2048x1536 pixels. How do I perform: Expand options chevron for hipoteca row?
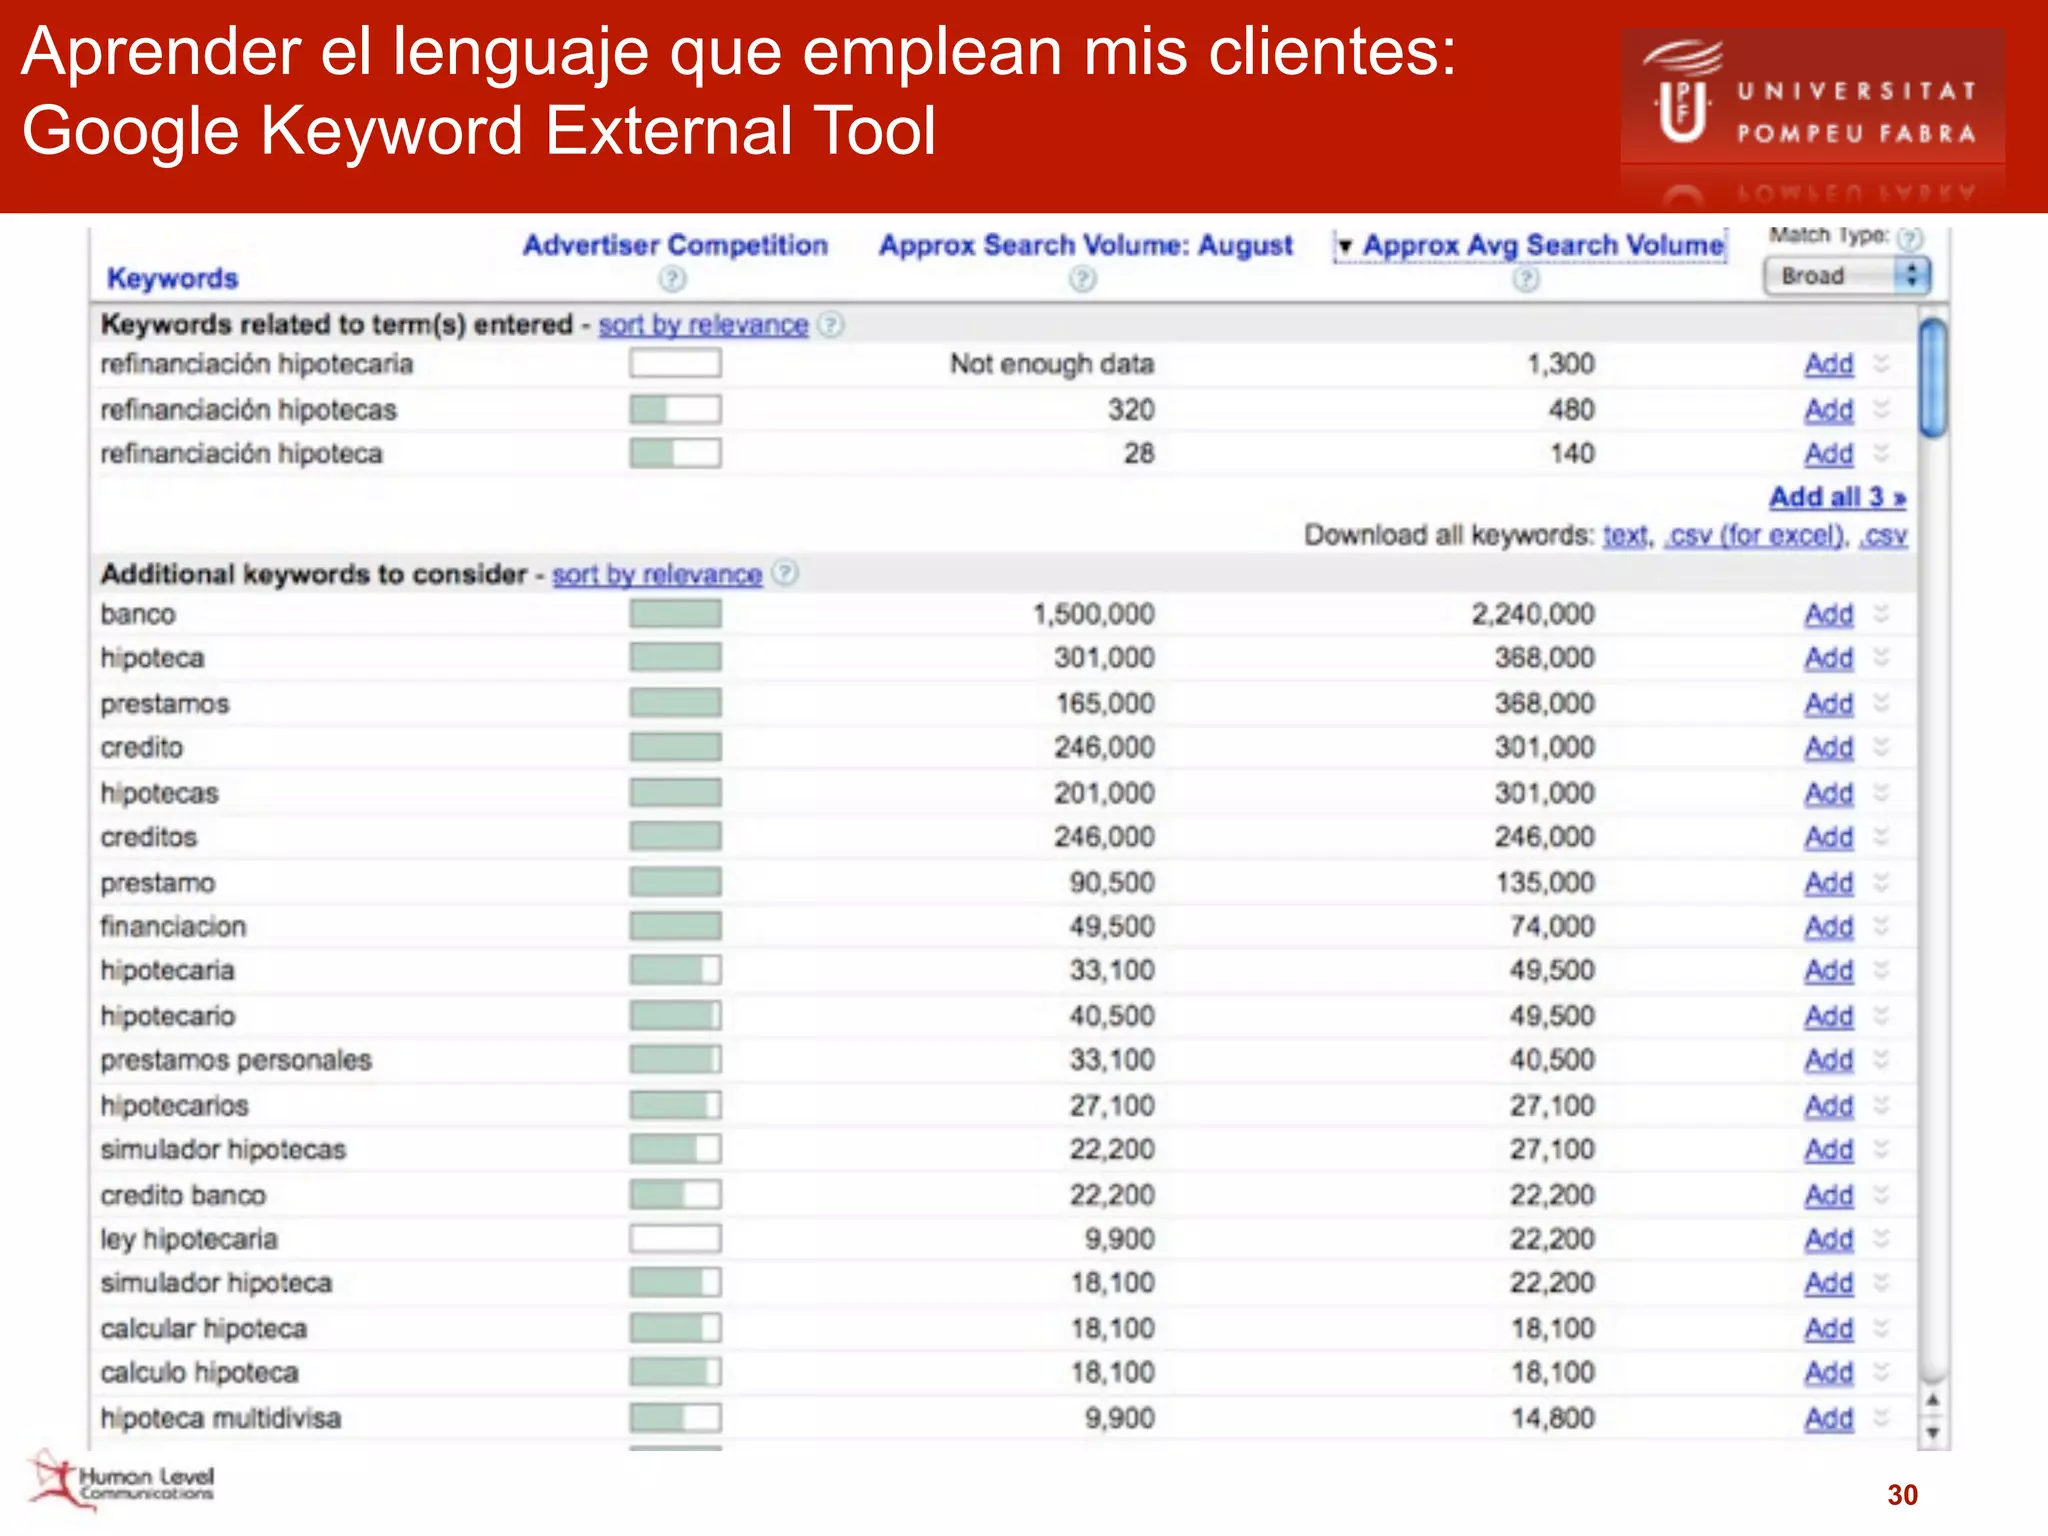(1881, 657)
